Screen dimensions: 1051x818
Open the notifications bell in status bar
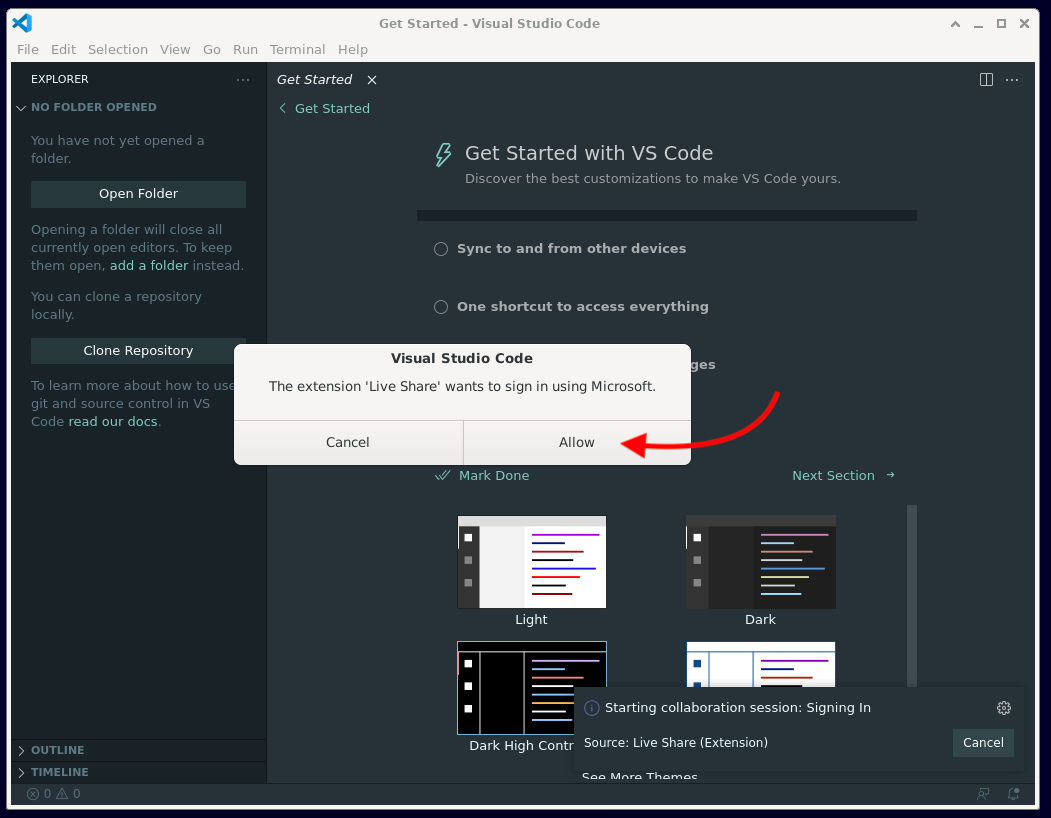click(1014, 794)
